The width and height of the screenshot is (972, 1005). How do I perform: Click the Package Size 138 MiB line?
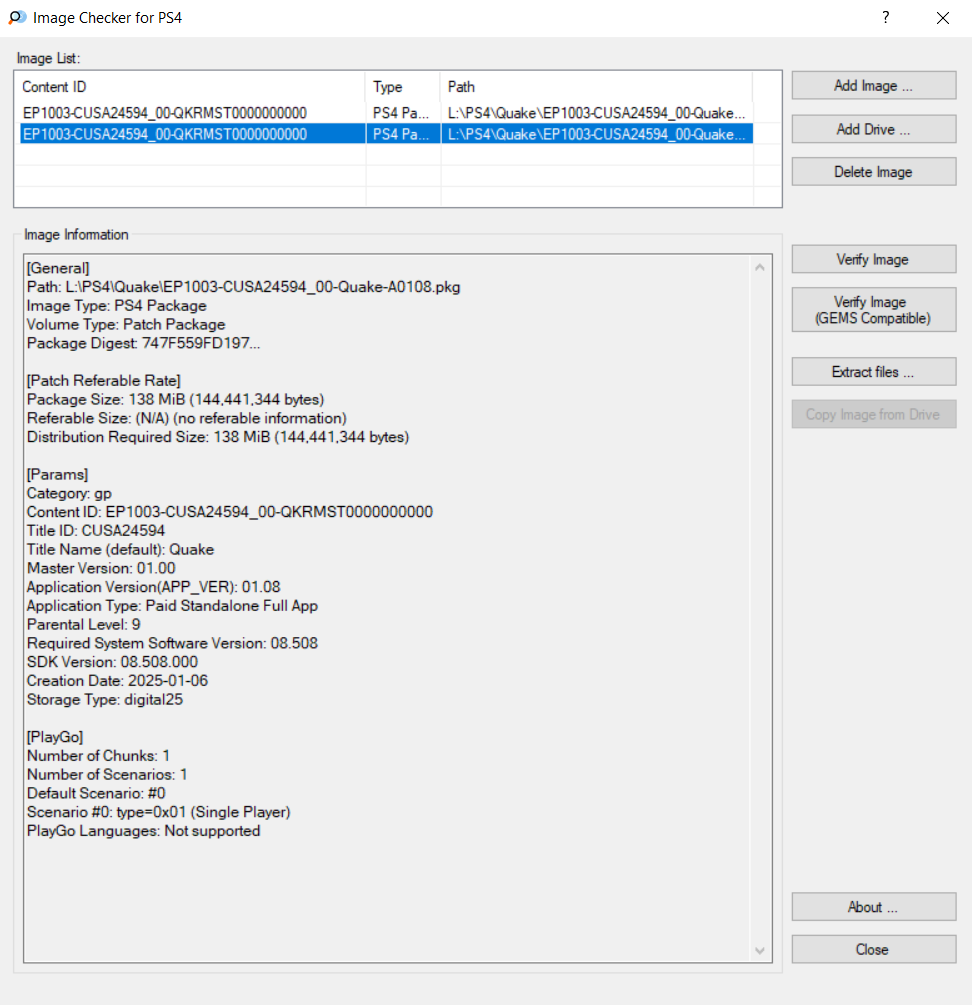tap(176, 399)
